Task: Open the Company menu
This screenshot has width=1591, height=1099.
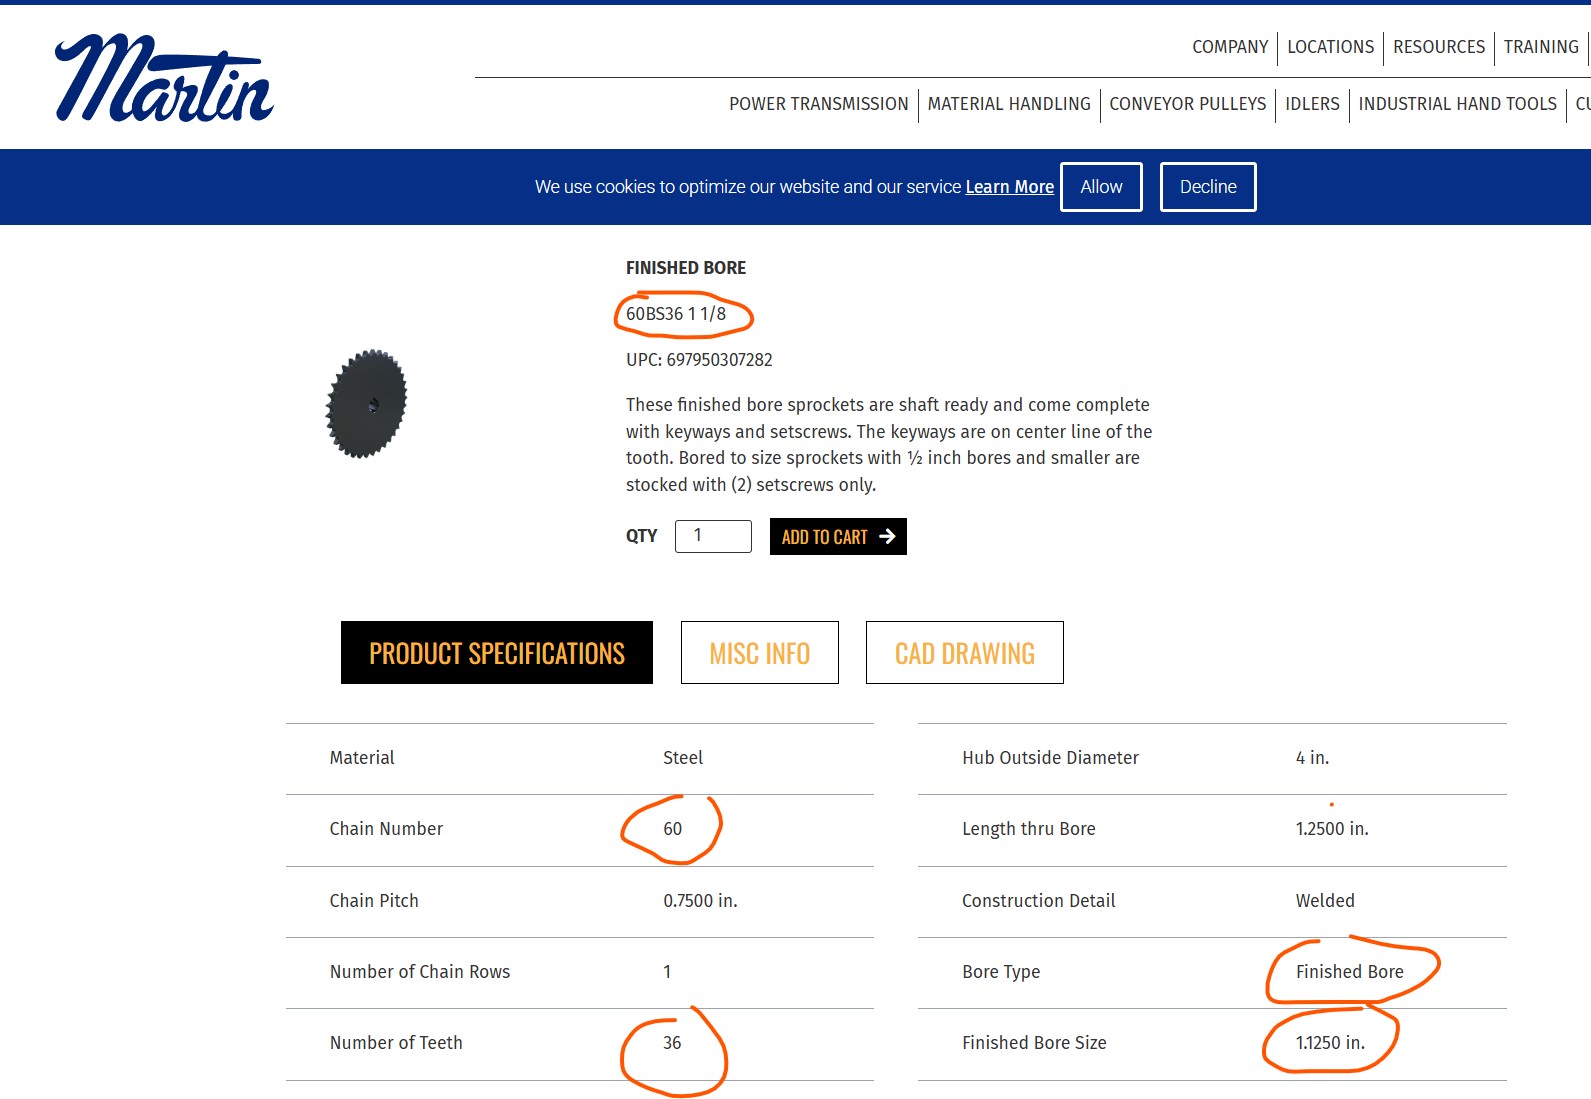Action: tap(1229, 47)
